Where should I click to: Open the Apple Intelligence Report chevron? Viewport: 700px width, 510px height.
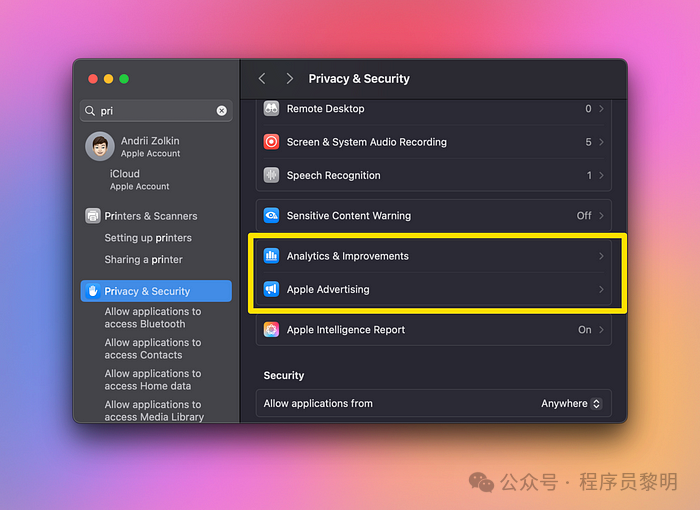click(x=601, y=330)
